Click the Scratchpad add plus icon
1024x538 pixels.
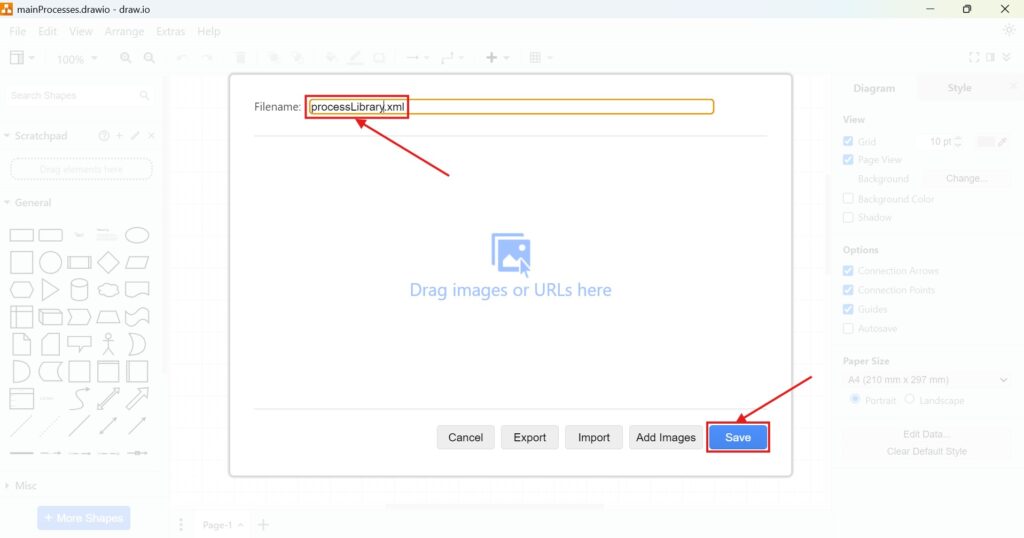click(x=119, y=136)
